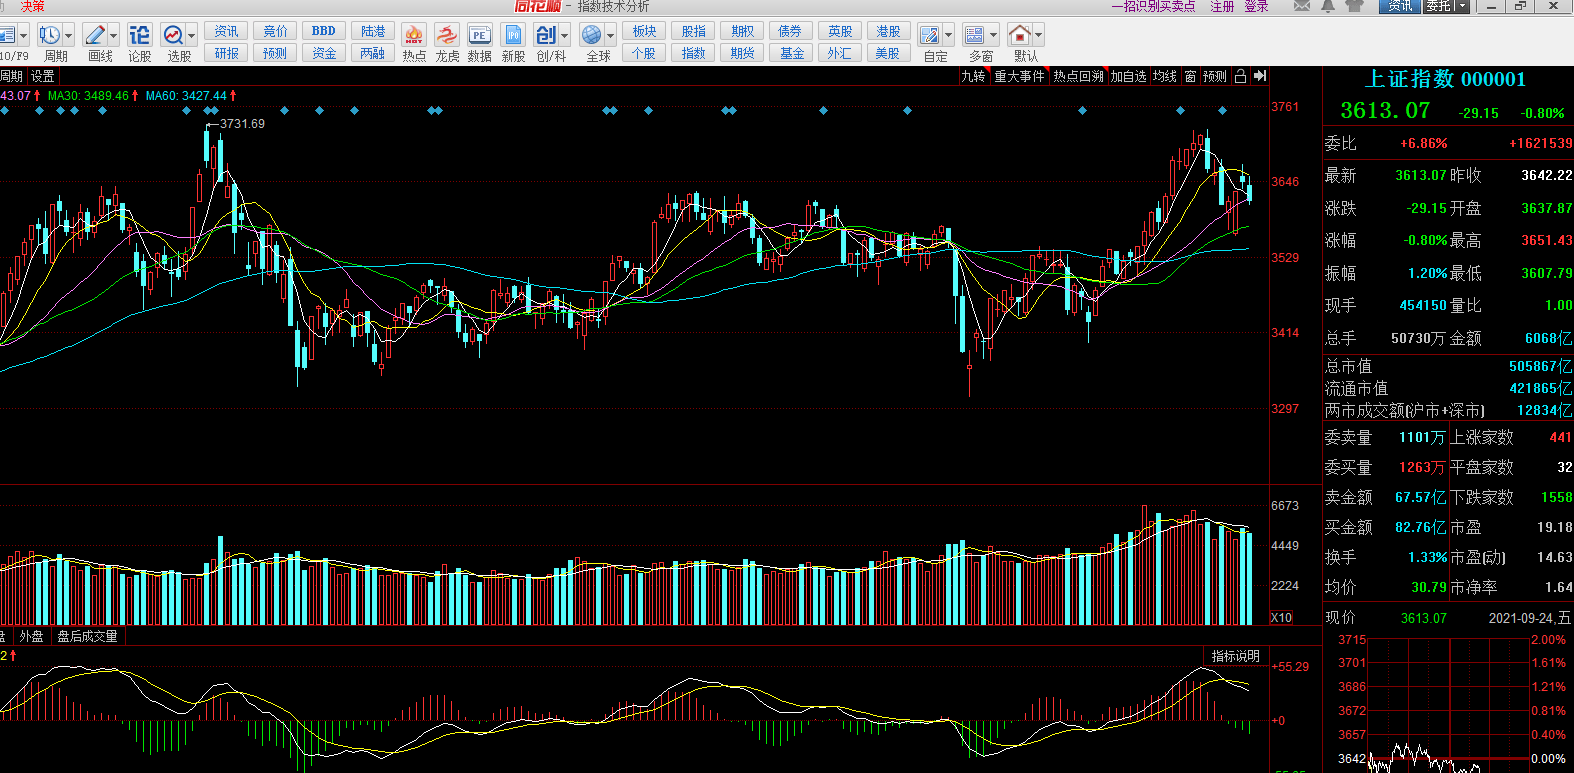Viewport: 1574px width, 773px height.
Task: Select the 画线 pencil drawing tool
Action: pyautogui.click(x=94, y=36)
